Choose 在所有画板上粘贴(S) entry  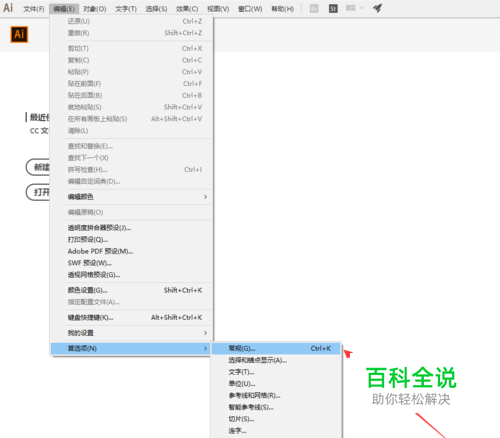tap(132, 119)
